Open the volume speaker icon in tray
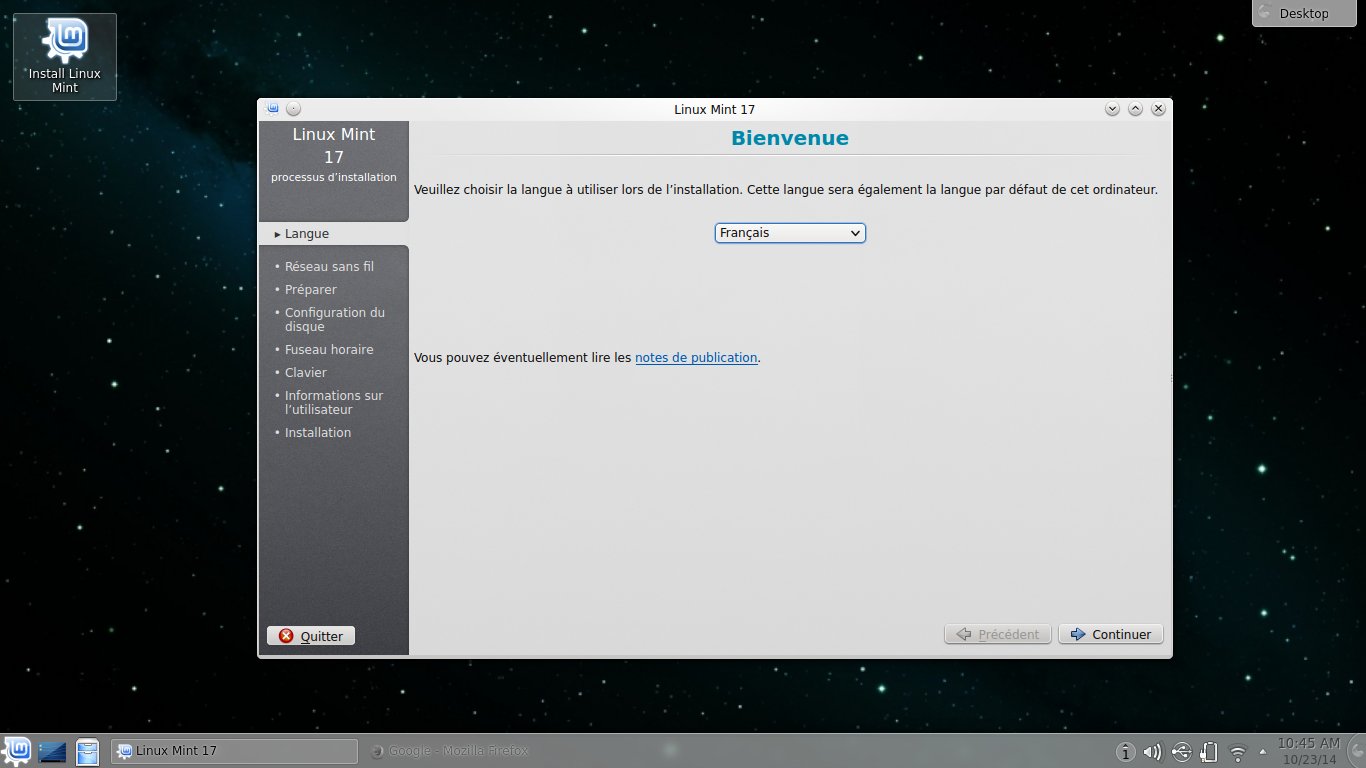 tap(1153, 751)
